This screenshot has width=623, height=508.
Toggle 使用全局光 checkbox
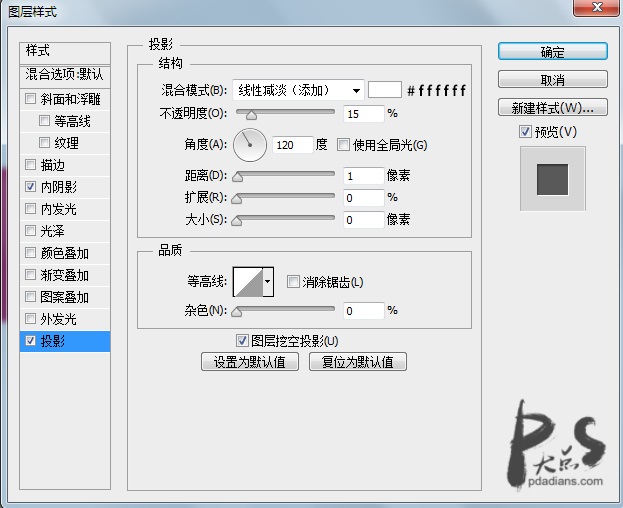point(343,144)
